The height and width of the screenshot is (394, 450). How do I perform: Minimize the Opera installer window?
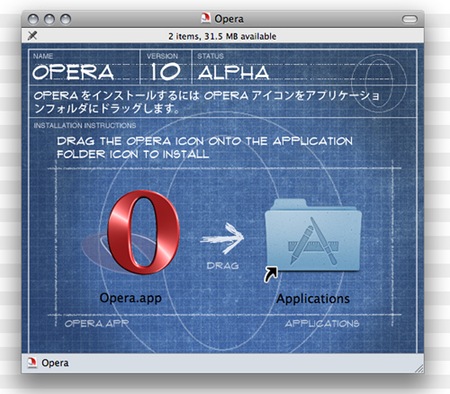click(49, 19)
